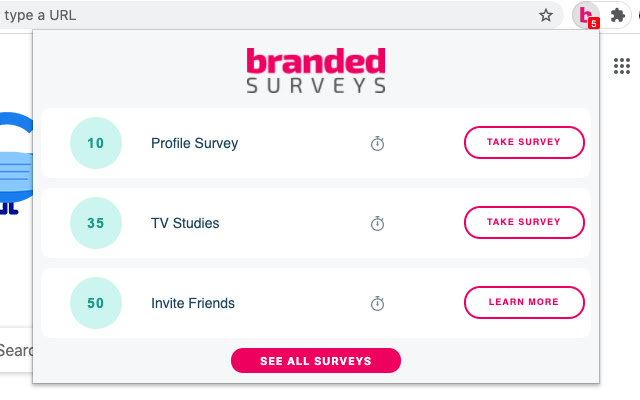Click the 50 points badge
Image resolution: width=640 pixels, height=400 pixels.
pos(95,303)
